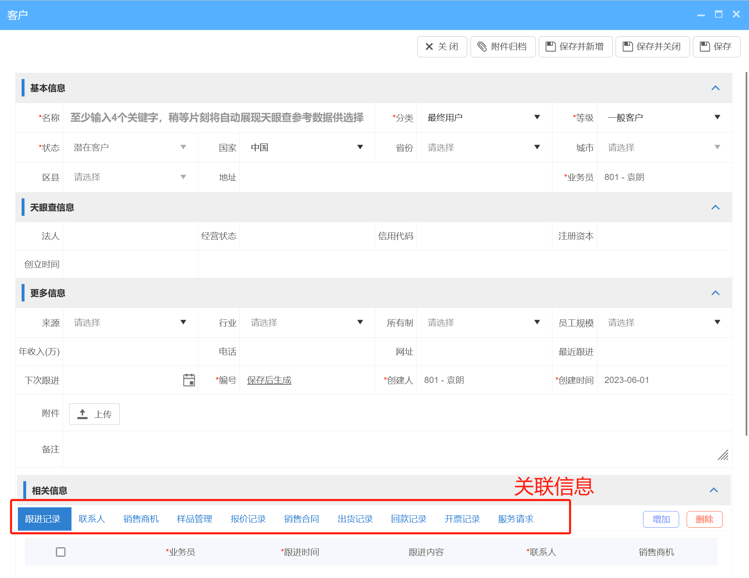
Task: Click the 附件归档 paperclip button
Action: point(502,47)
